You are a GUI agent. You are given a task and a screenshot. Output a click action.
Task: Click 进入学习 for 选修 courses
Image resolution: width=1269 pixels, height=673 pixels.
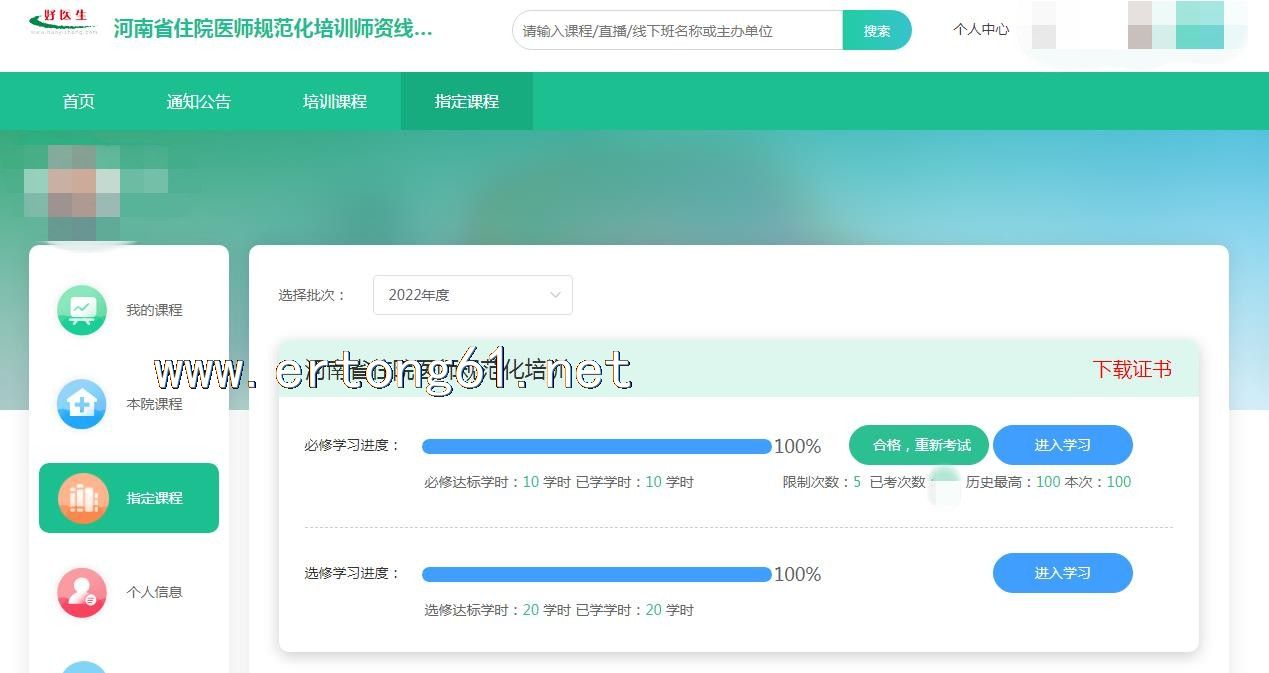pyautogui.click(x=1062, y=573)
